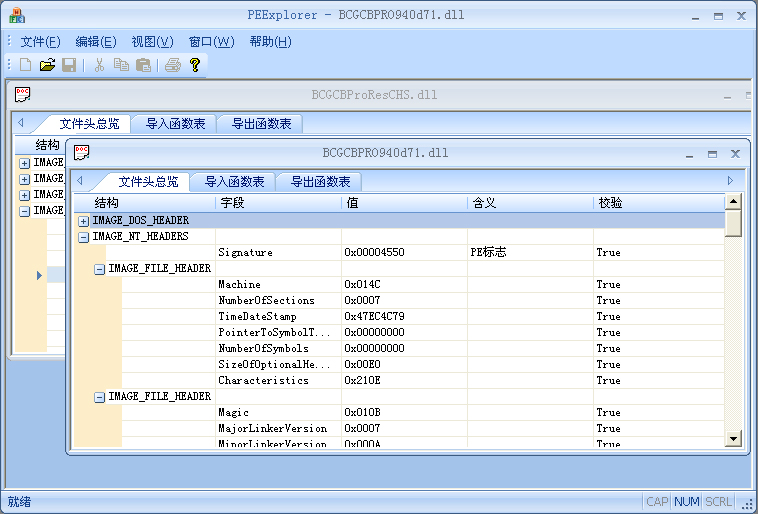Image resolution: width=758 pixels, height=514 pixels.
Task: Click the value 0x00004550
Action: pyautogui.click(x=374, y=252)
